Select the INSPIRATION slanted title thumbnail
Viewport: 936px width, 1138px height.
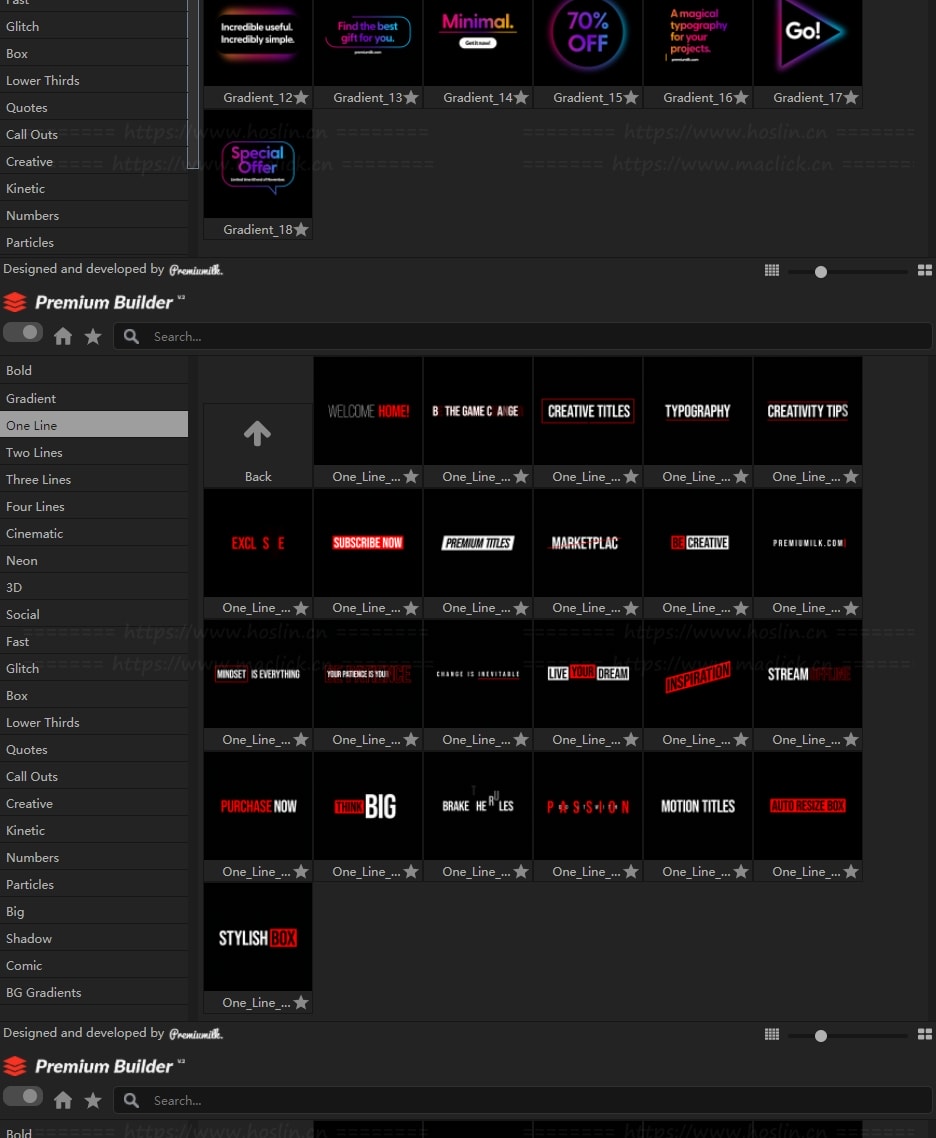pyautogui.click(x=698, y=674)
